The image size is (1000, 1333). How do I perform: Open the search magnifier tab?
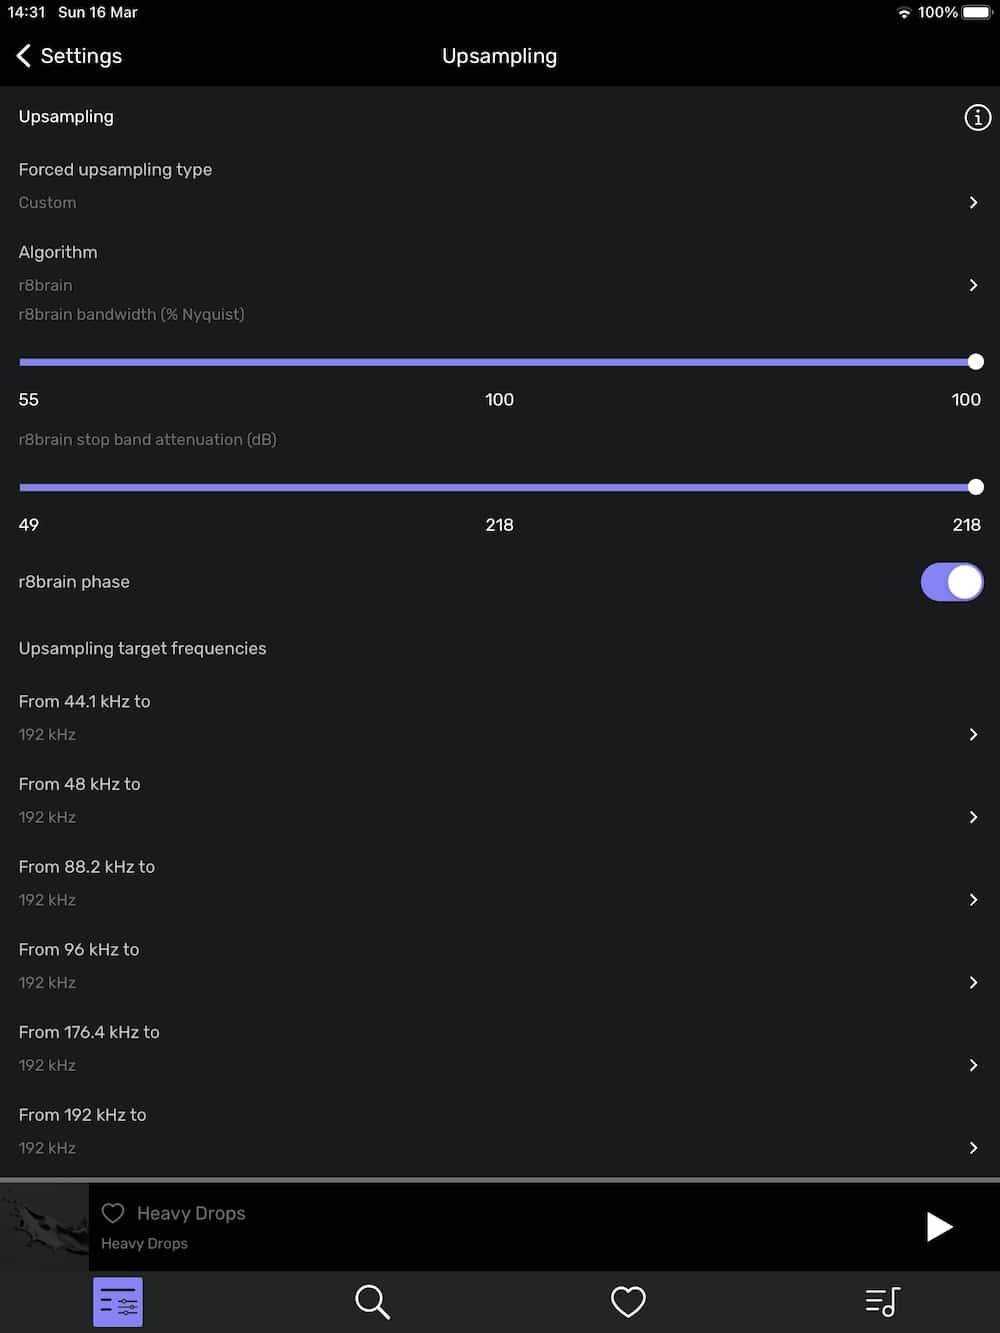pyautogui.click(x=372, y=1302)
